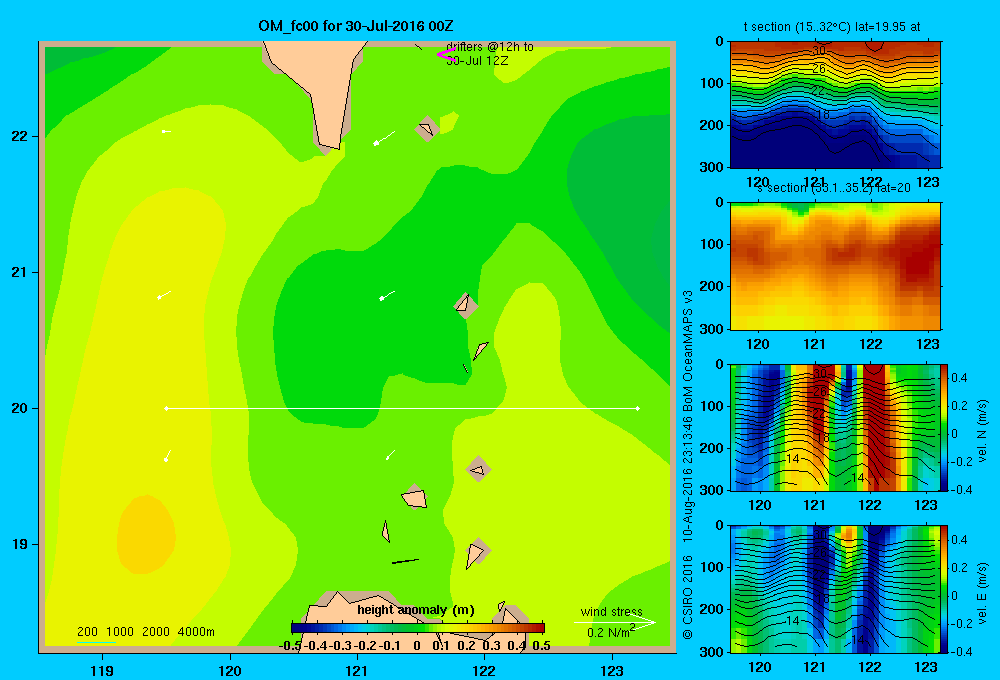
Task: Click the wind arrow near 19.7N 121.2E
Action: (390, 455)
